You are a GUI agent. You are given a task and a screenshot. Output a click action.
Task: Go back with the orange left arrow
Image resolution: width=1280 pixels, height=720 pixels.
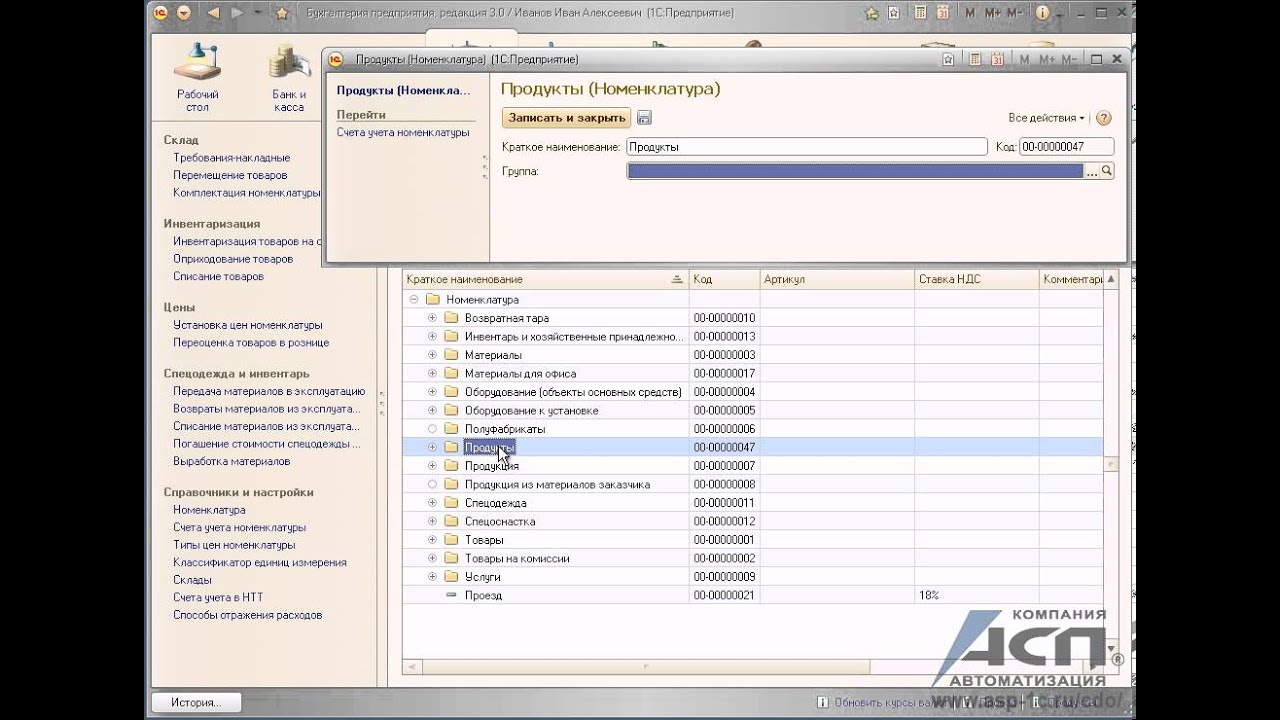coord(213,13)
